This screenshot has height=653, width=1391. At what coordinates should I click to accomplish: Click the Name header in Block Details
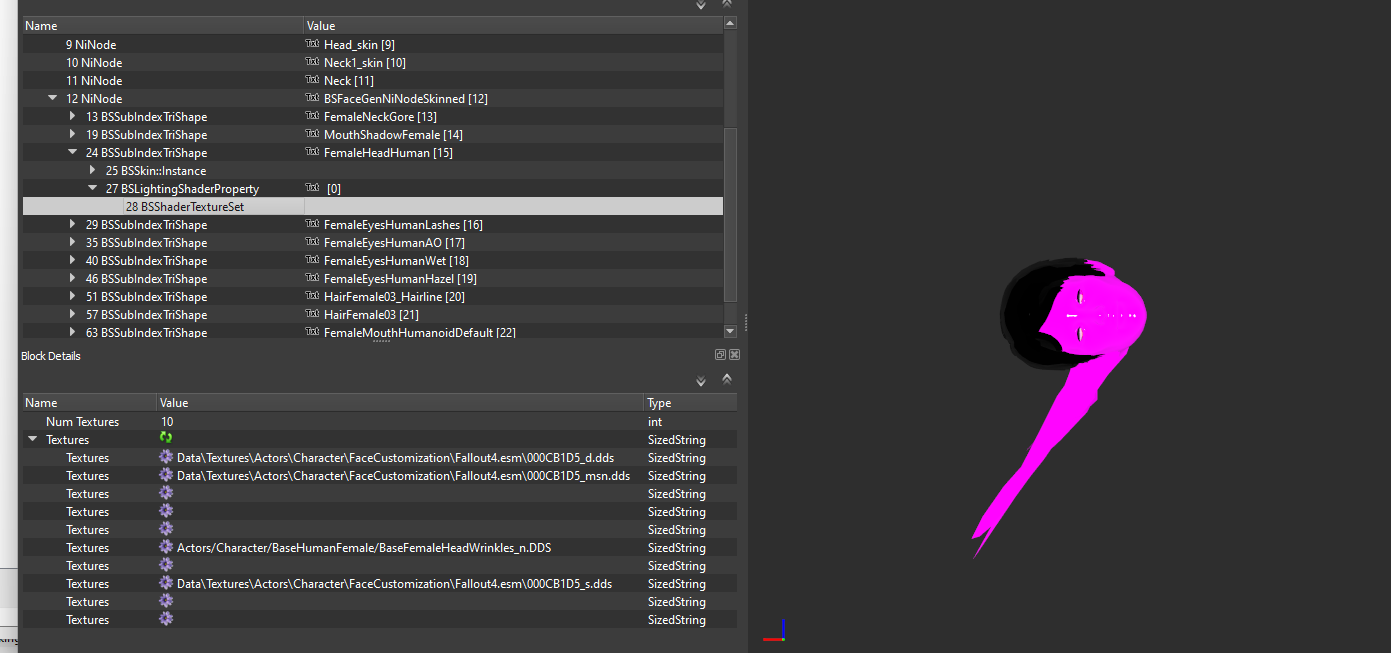coord(89,403)
